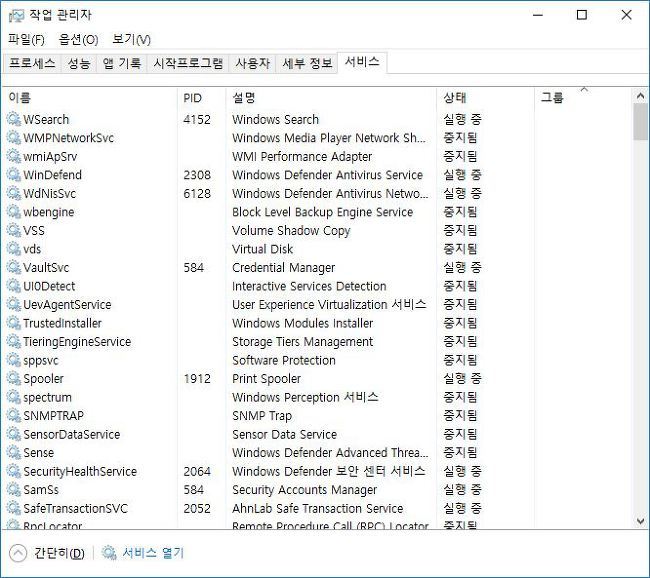Switch to the 성능 tab
This screenshot has height=578, width=650.
pyautogui.click(x=79, y=63)
